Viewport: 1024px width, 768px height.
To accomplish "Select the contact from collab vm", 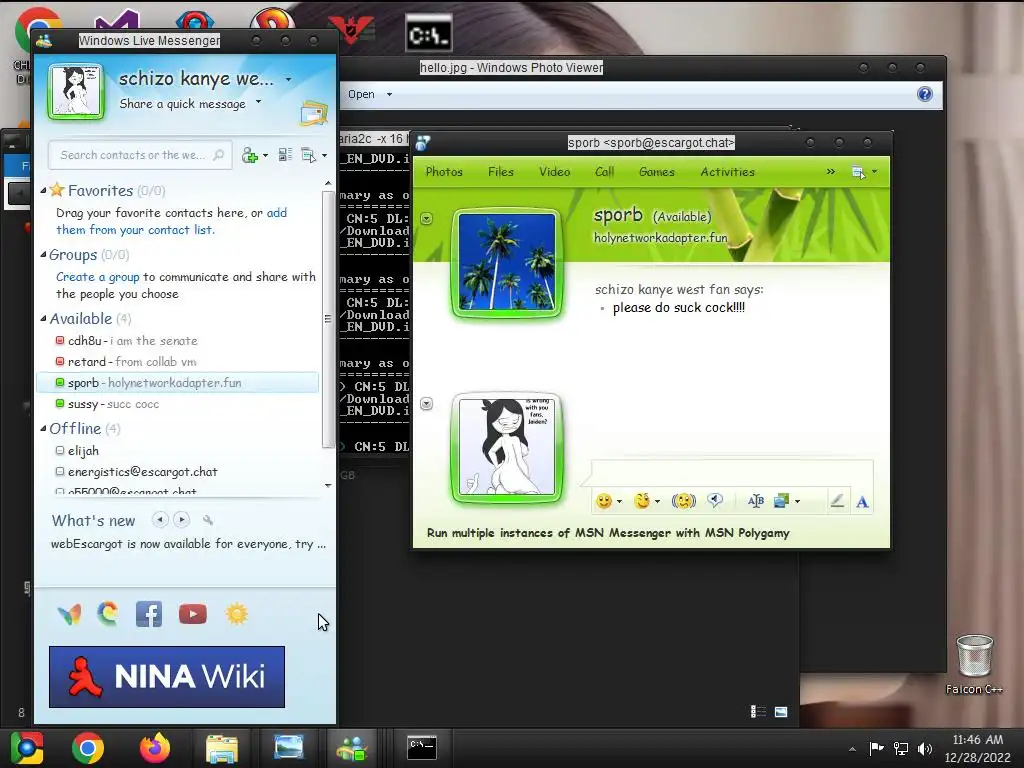I will (178, 362).
